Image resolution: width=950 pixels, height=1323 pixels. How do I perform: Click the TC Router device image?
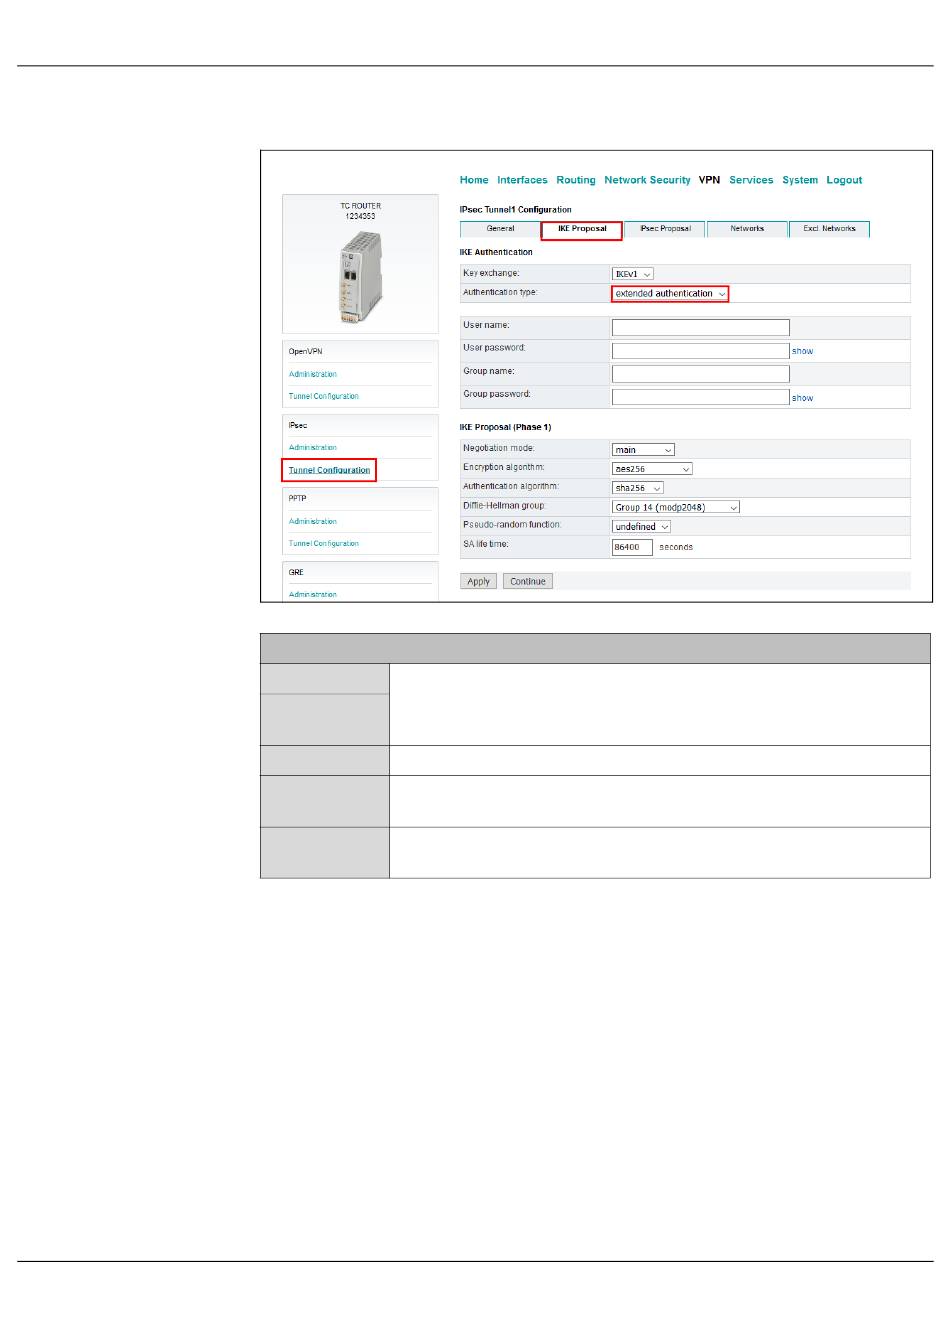[x=360, y=275]
